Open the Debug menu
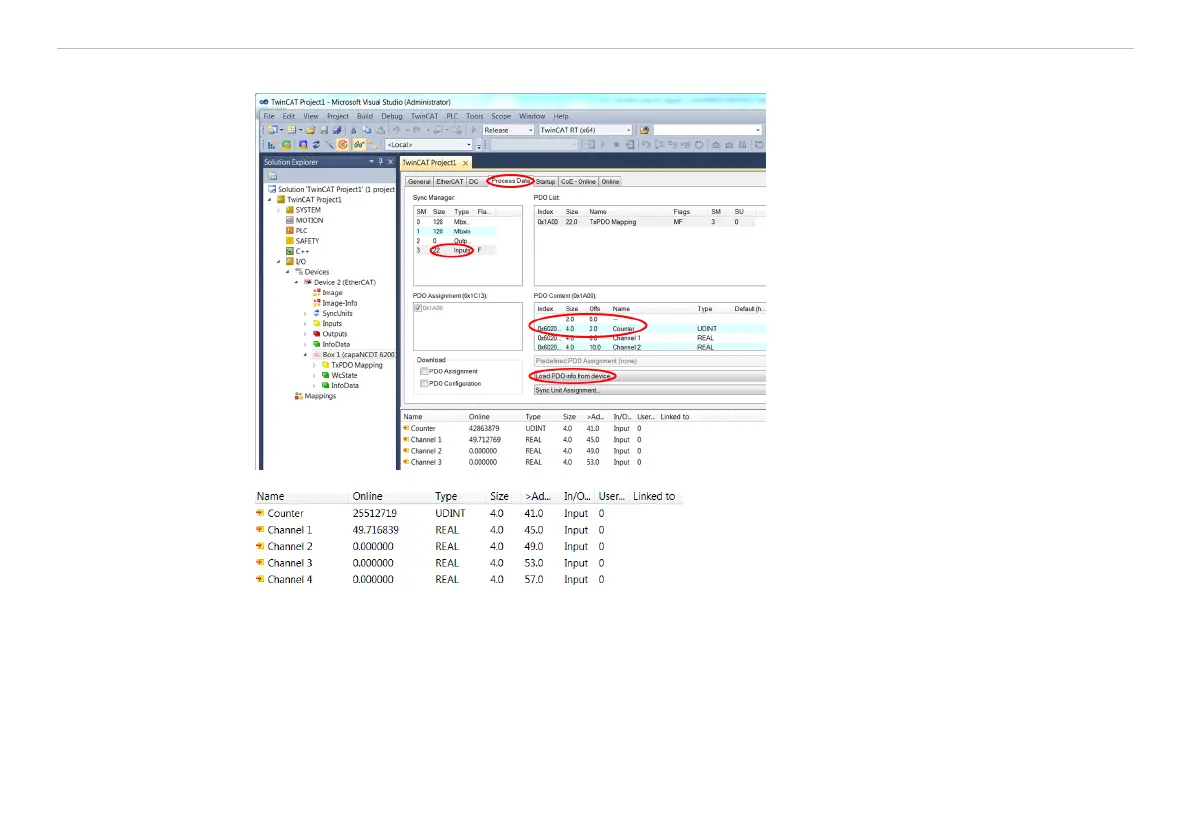This screenshot has width=1191, height=839. 392,116
